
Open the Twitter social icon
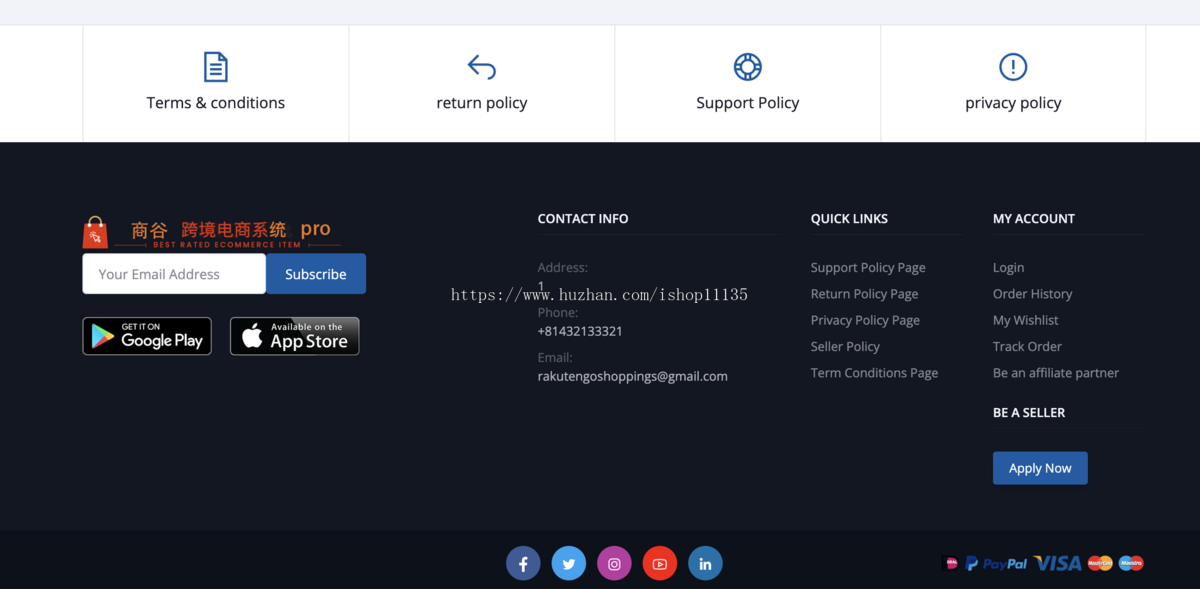pos(569,564)
